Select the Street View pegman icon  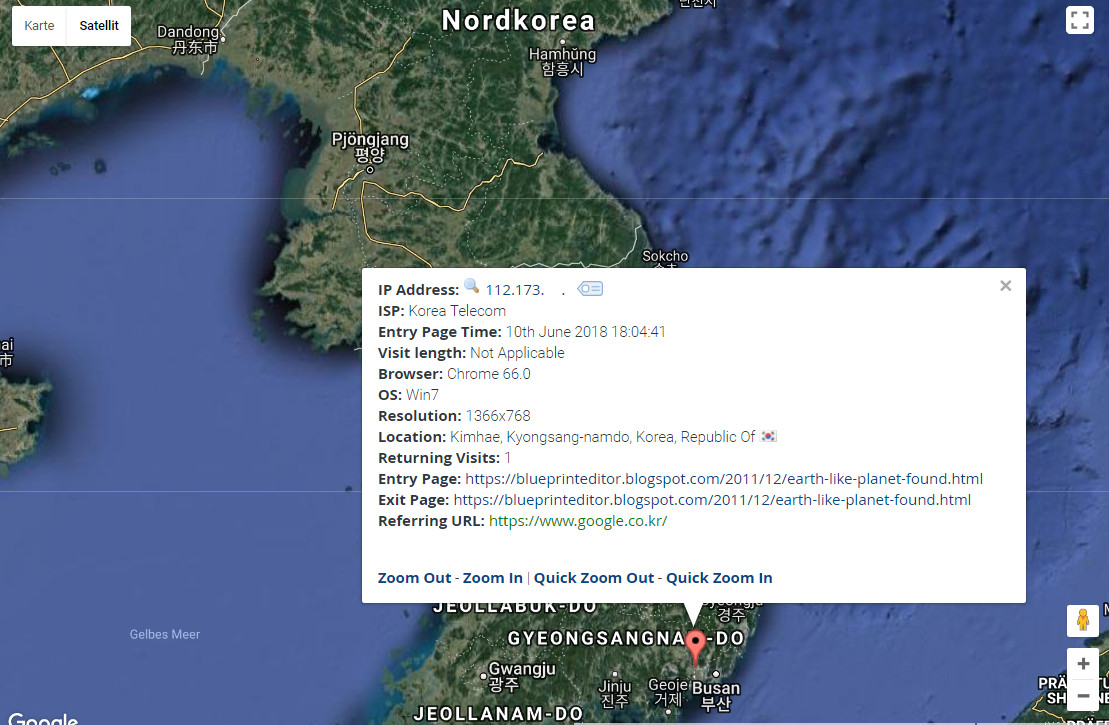(1082, 620)
